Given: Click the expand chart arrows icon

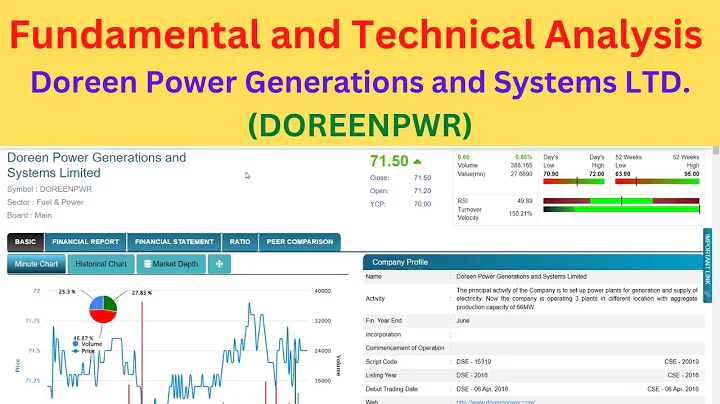Looking at the screenshot, I should pos(219,264).
